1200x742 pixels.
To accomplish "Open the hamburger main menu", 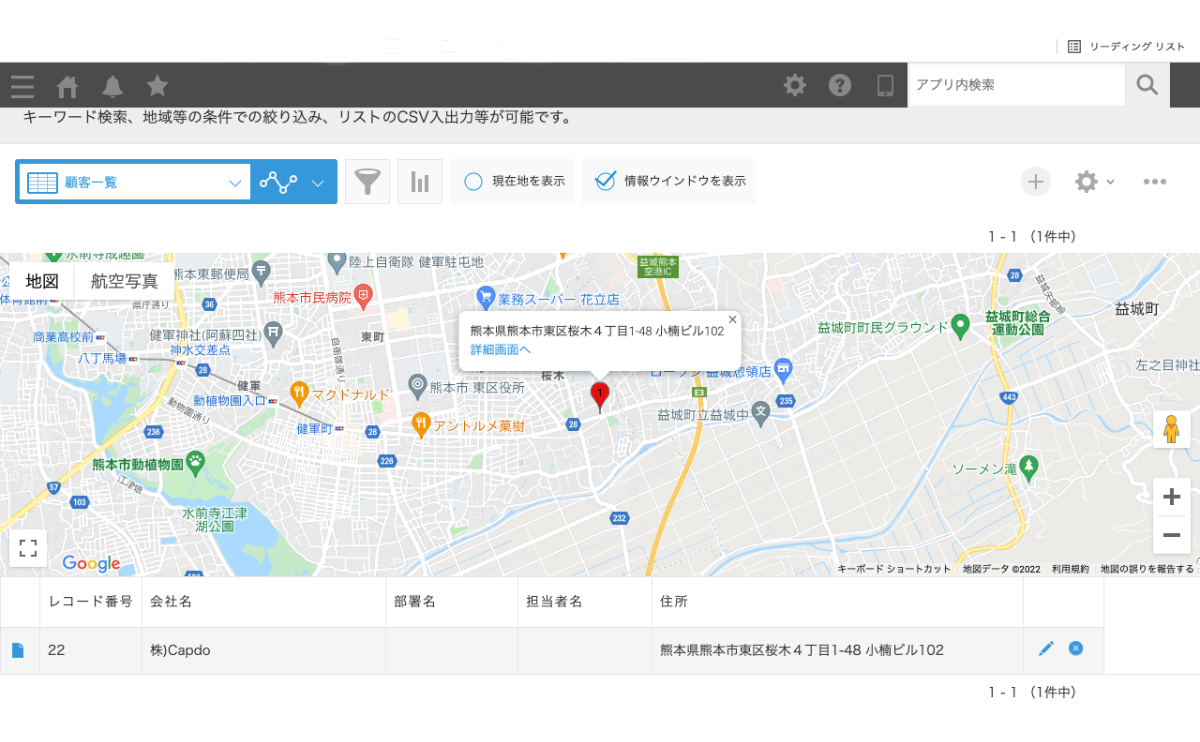I will [x=22, y=86].
